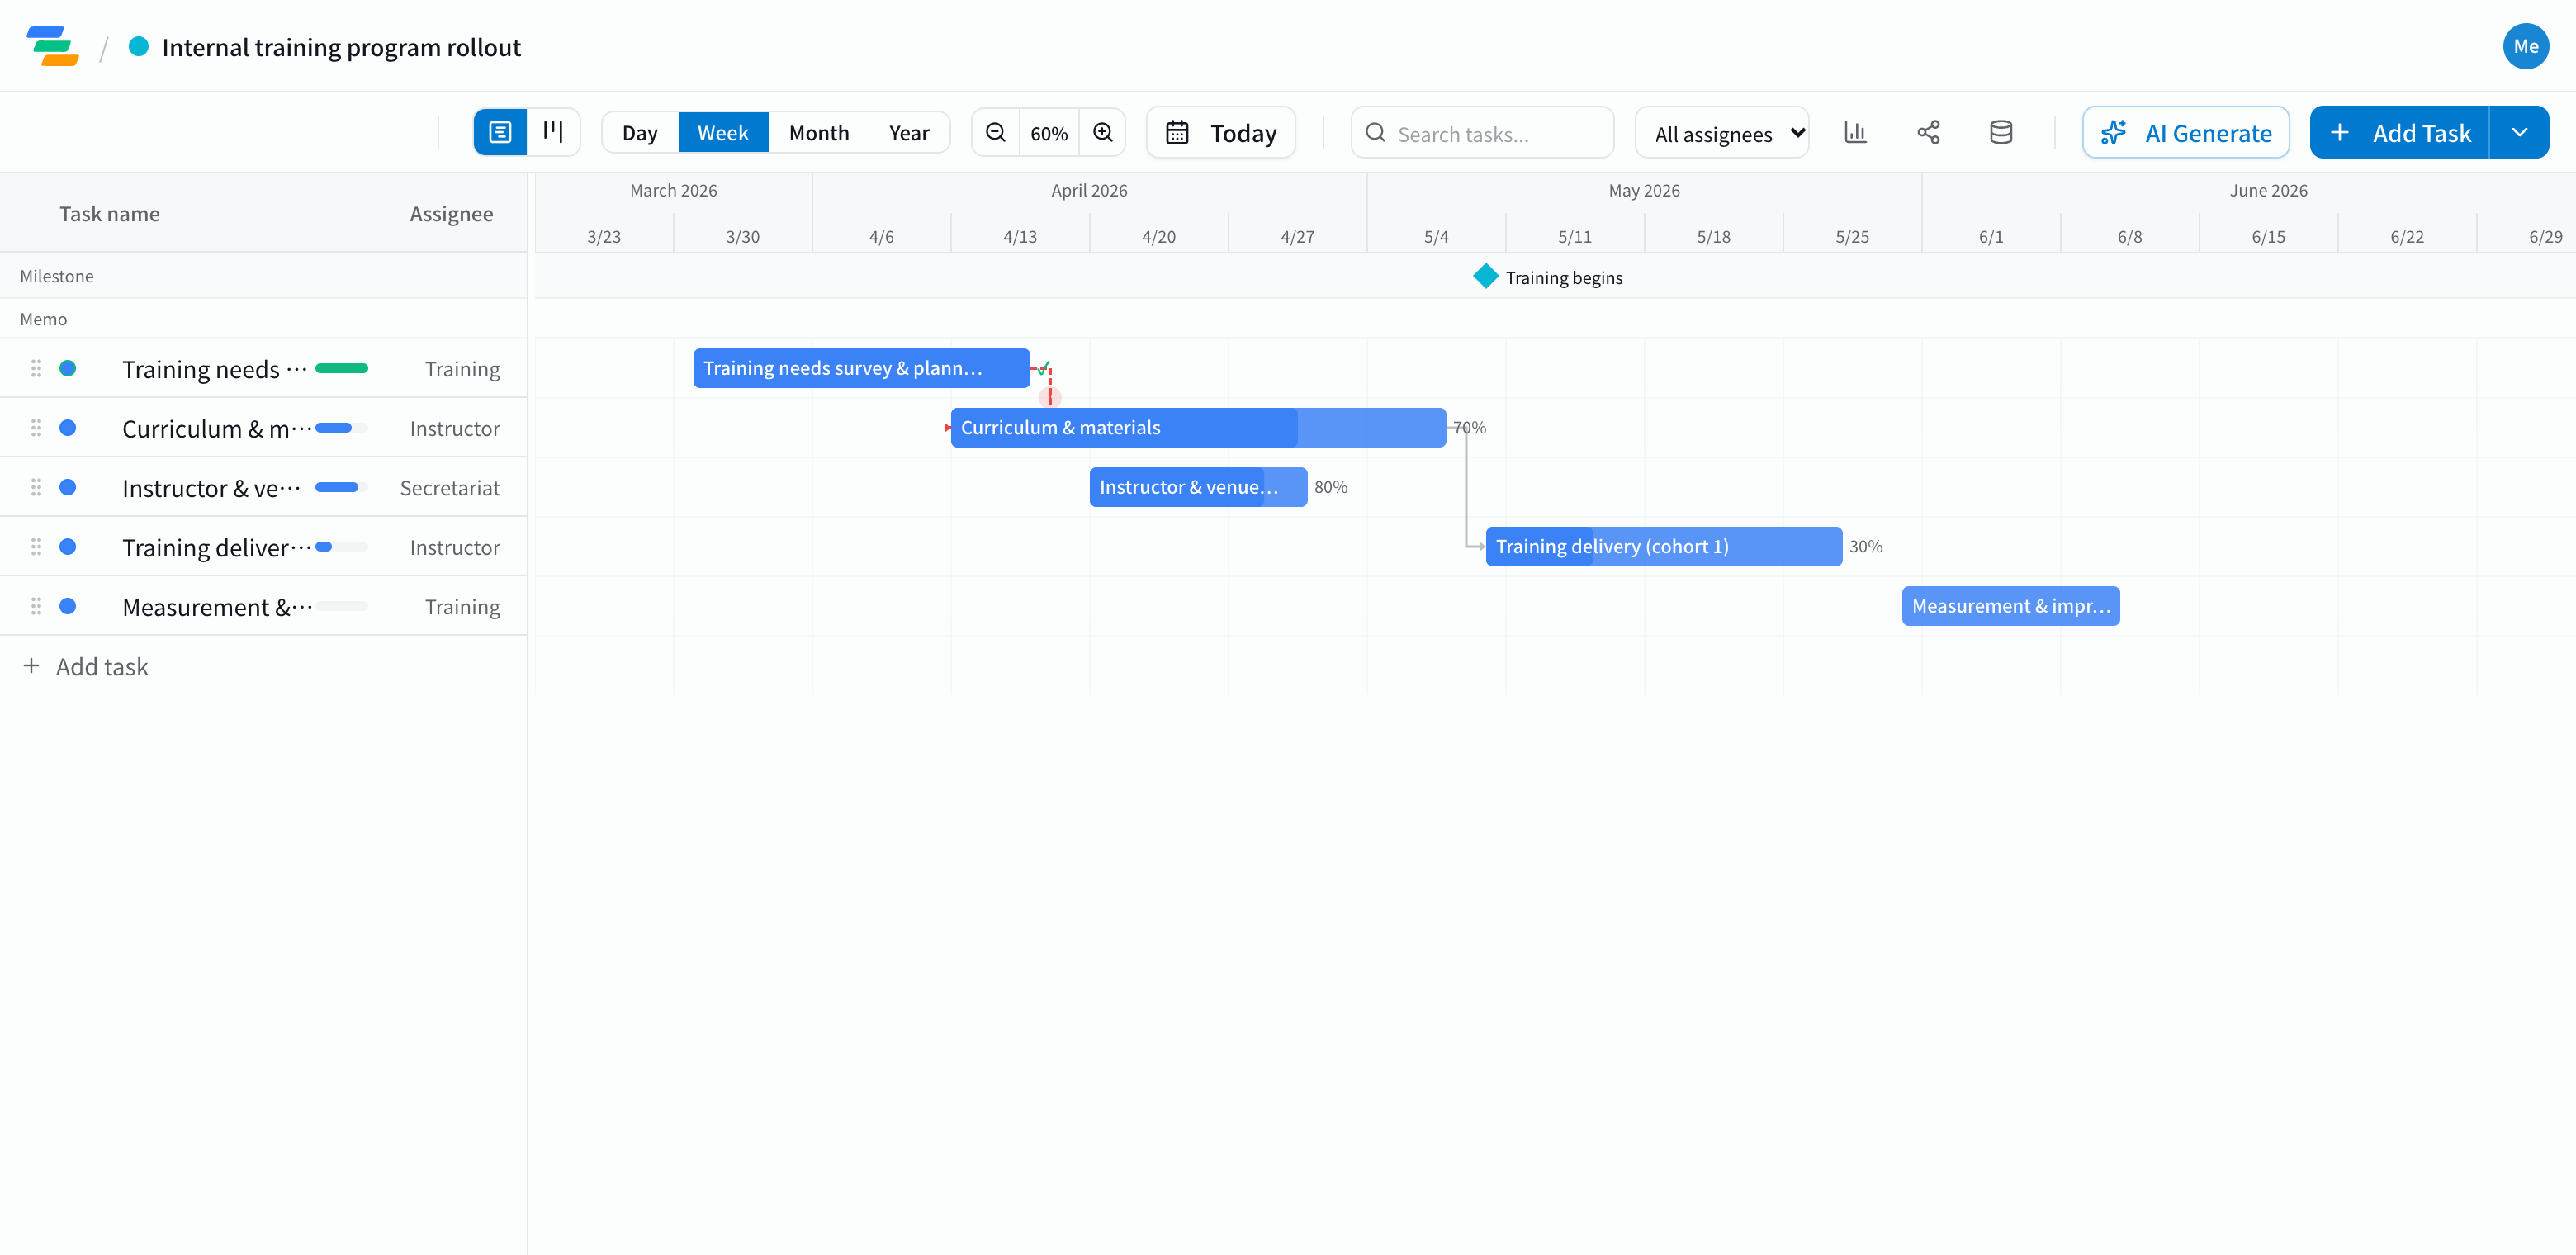This screenshot has height=1255, width=2576.
Task: Select the Year view tab
Action: [909, 132]
